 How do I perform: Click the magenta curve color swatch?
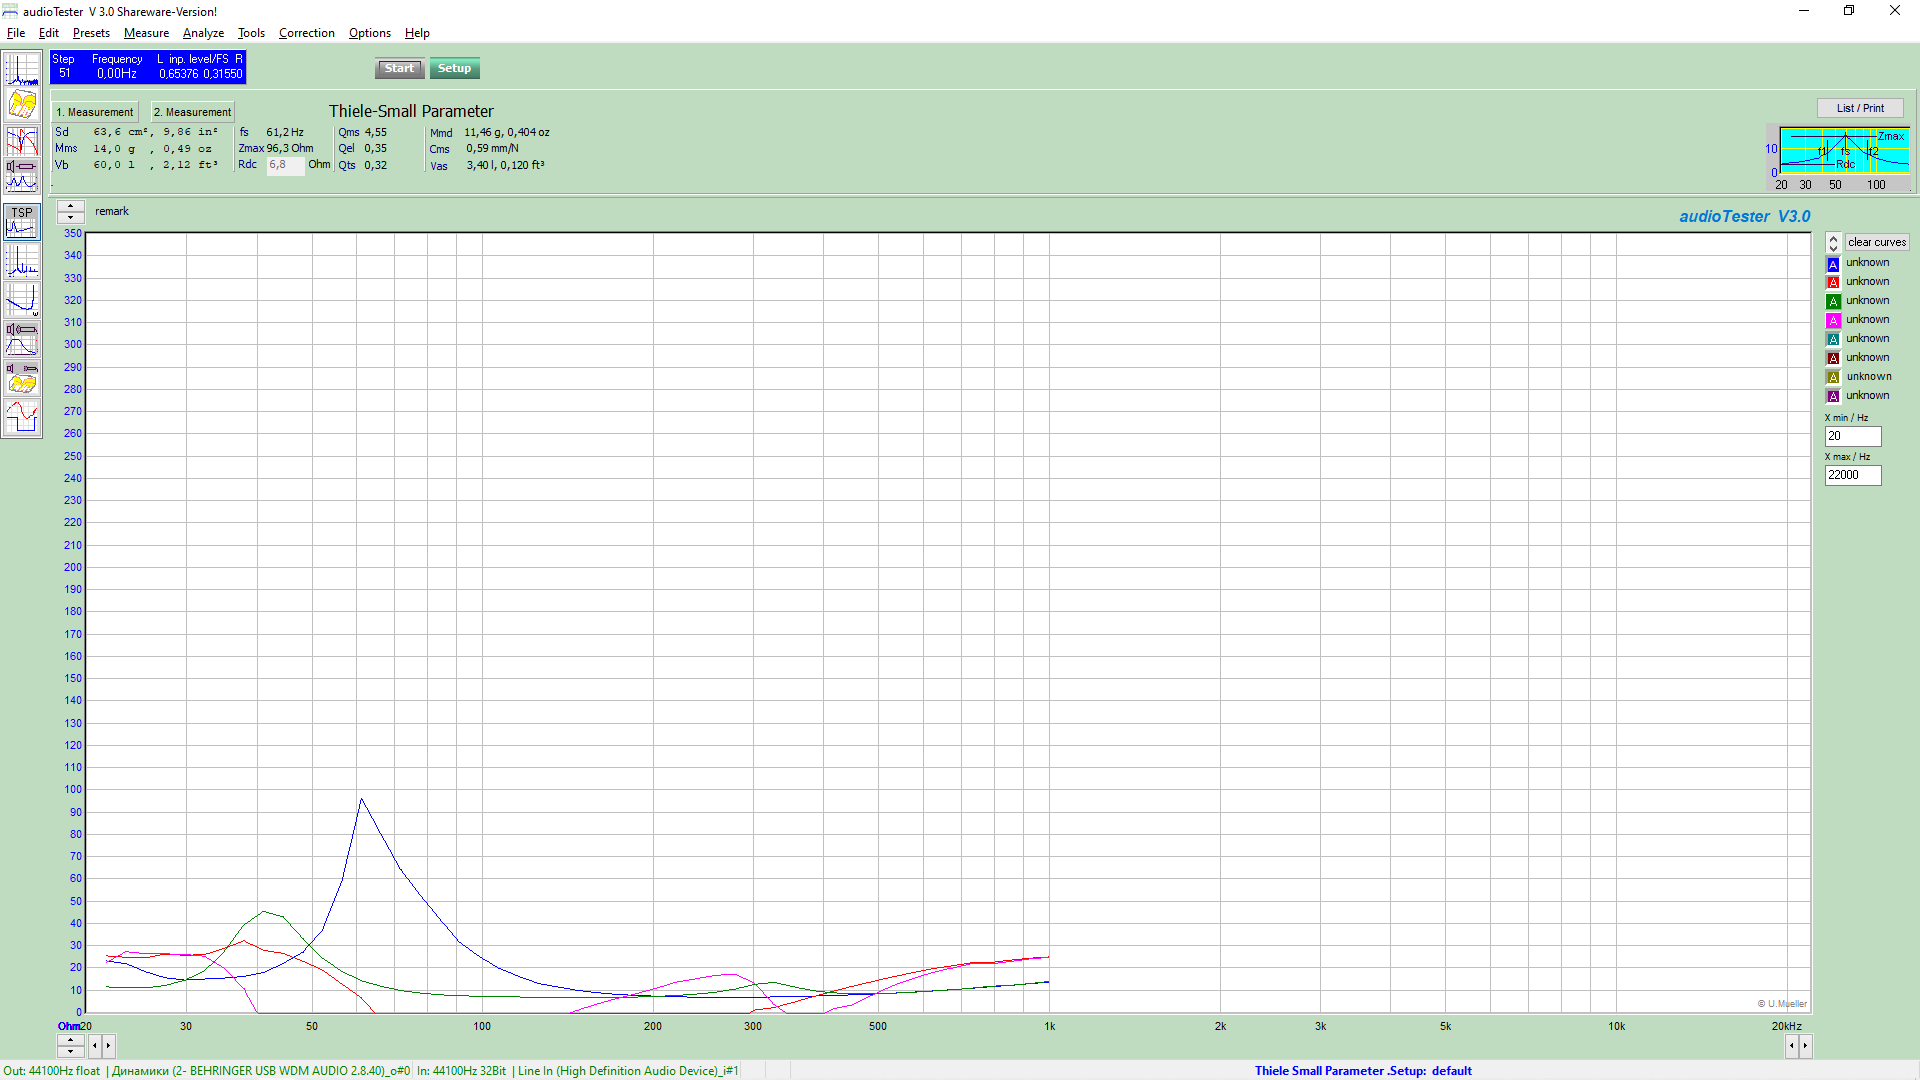coord(1833,321)
